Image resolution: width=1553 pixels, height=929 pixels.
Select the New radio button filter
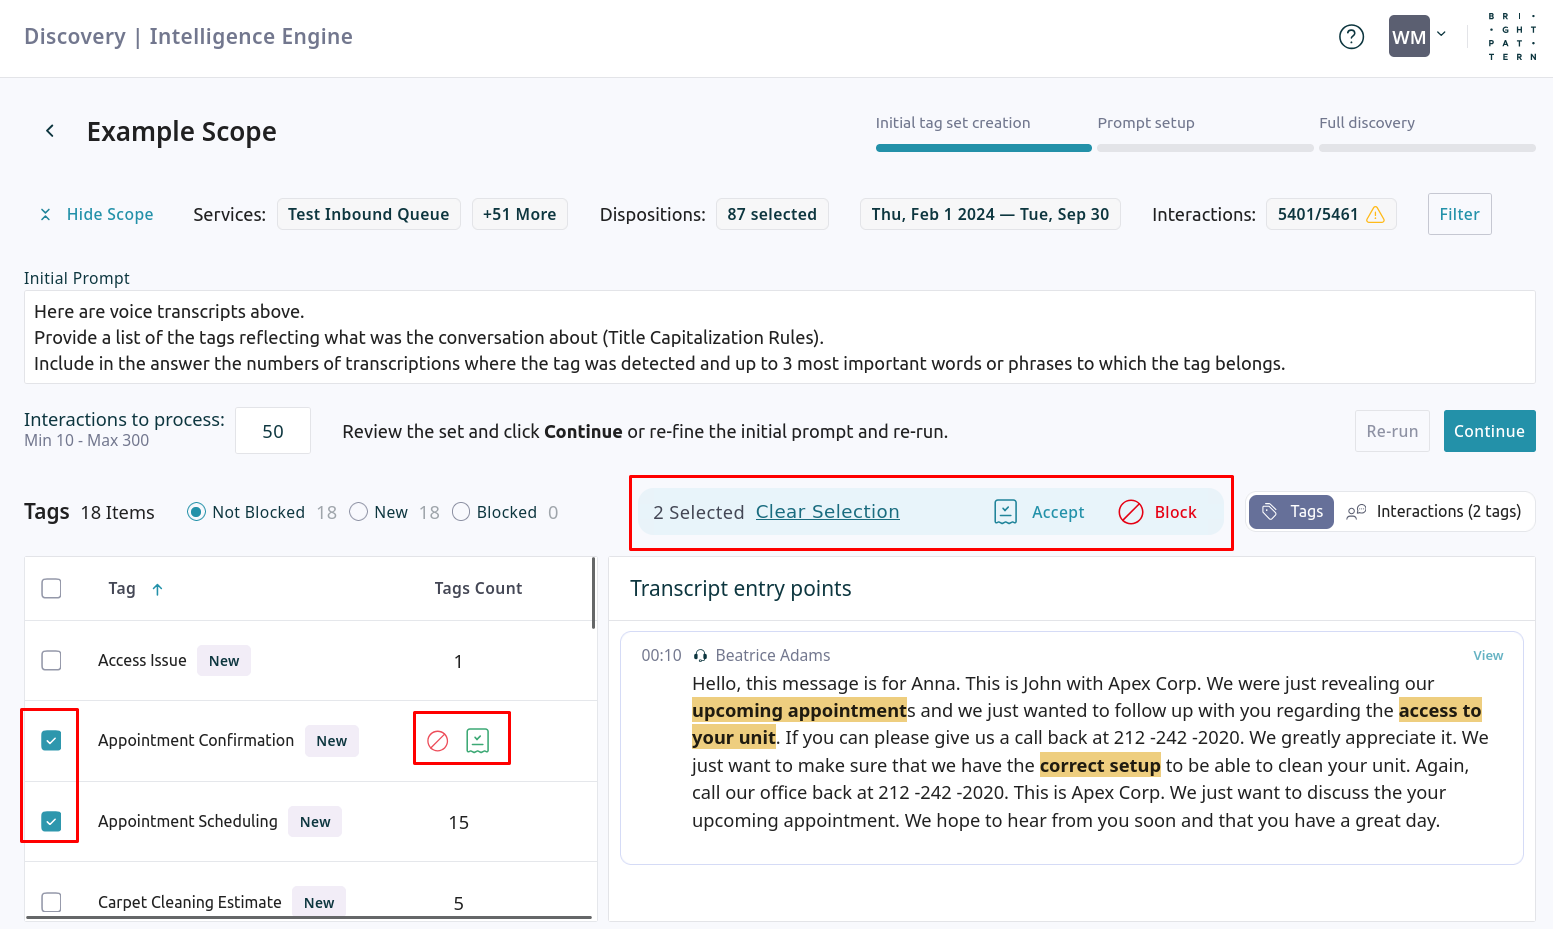click(x=358, y=512)
